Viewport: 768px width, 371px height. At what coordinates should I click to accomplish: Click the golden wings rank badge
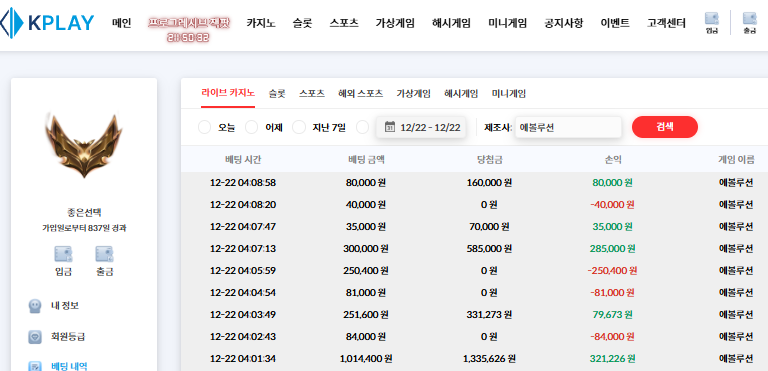coord(84,146)
